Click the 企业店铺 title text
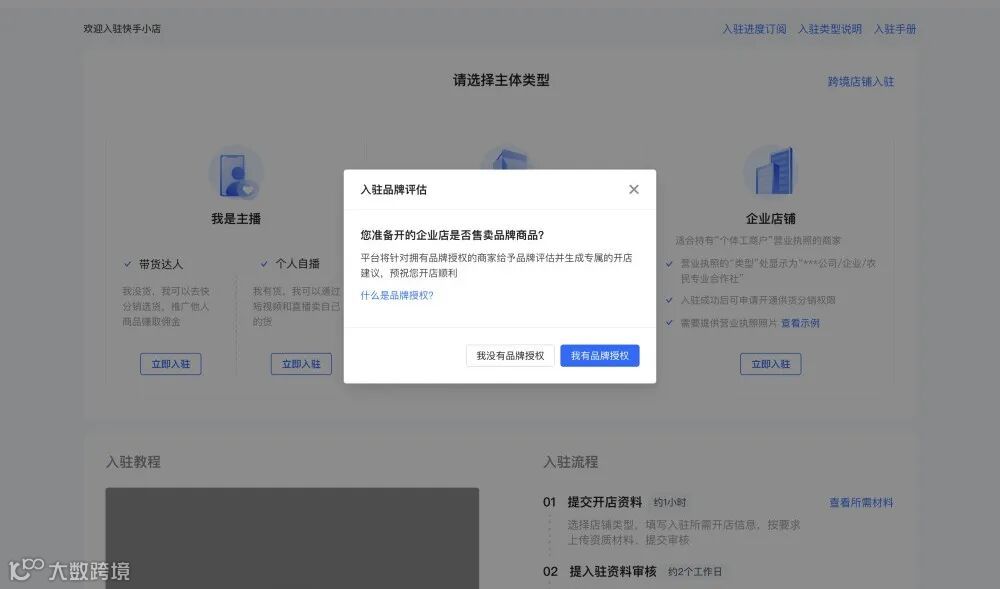Screen dimensions: 1000x589 pos(770,219)
